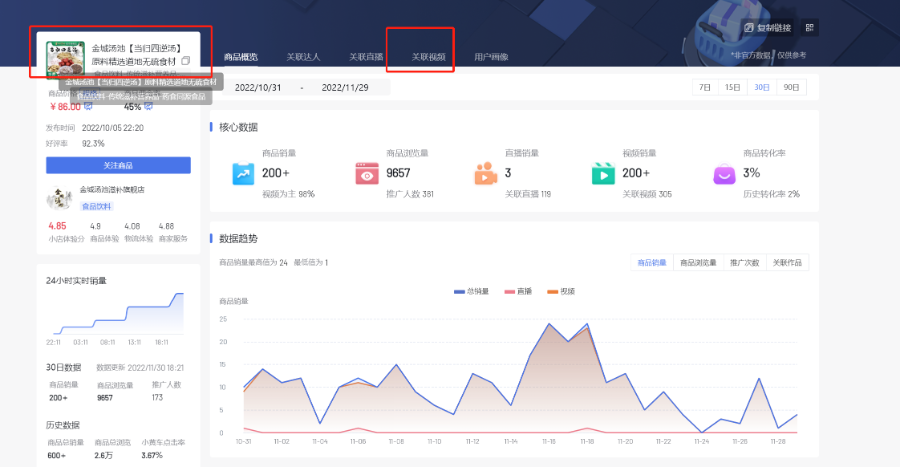Select the 15日 time range

[732, 87]
